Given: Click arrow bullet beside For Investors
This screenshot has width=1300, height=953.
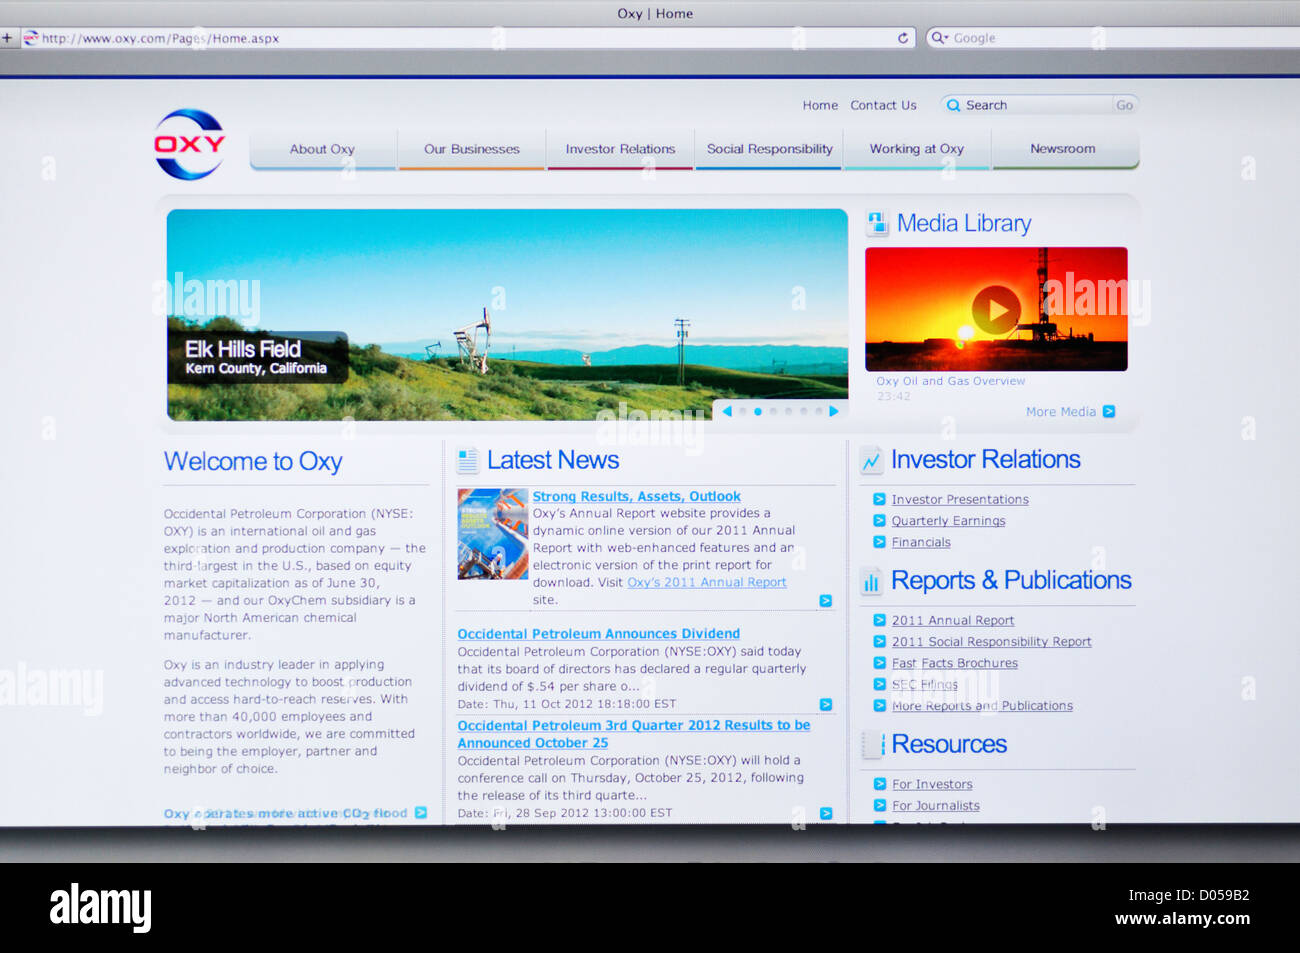Looking at the screenshot, I should (x=879, y=784).
